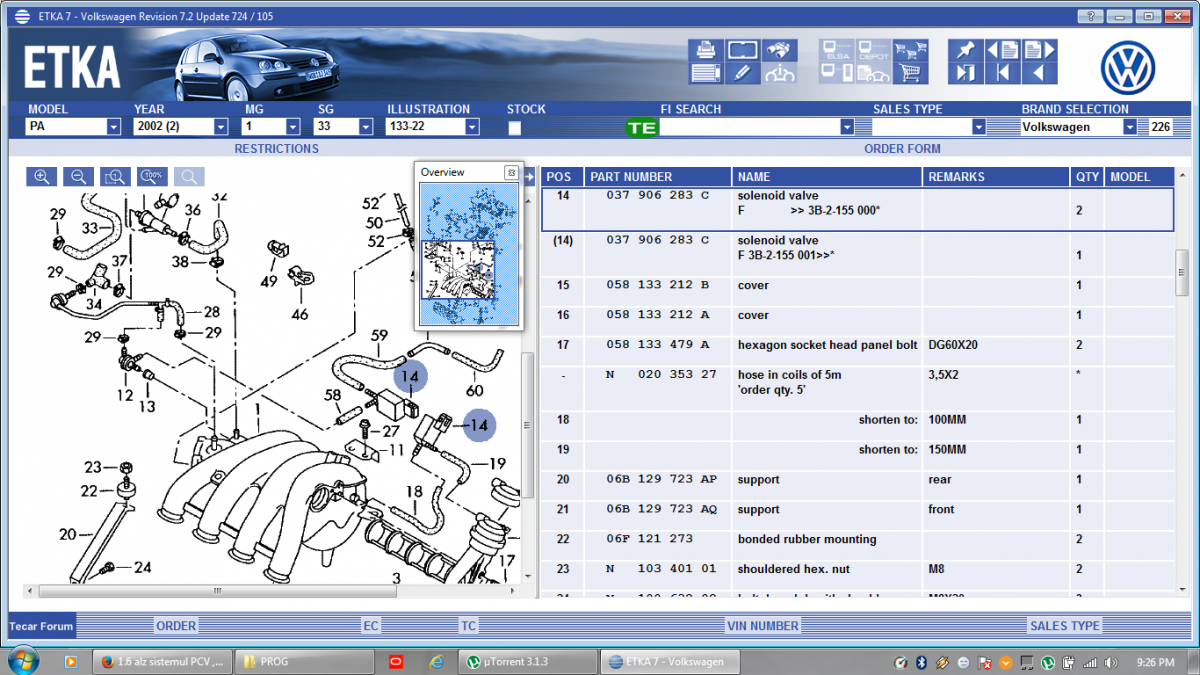The image size is (1200, 675).
Task: Click the parts list icon below the printer
Action: pyautogui.click(x=705, y=73)
